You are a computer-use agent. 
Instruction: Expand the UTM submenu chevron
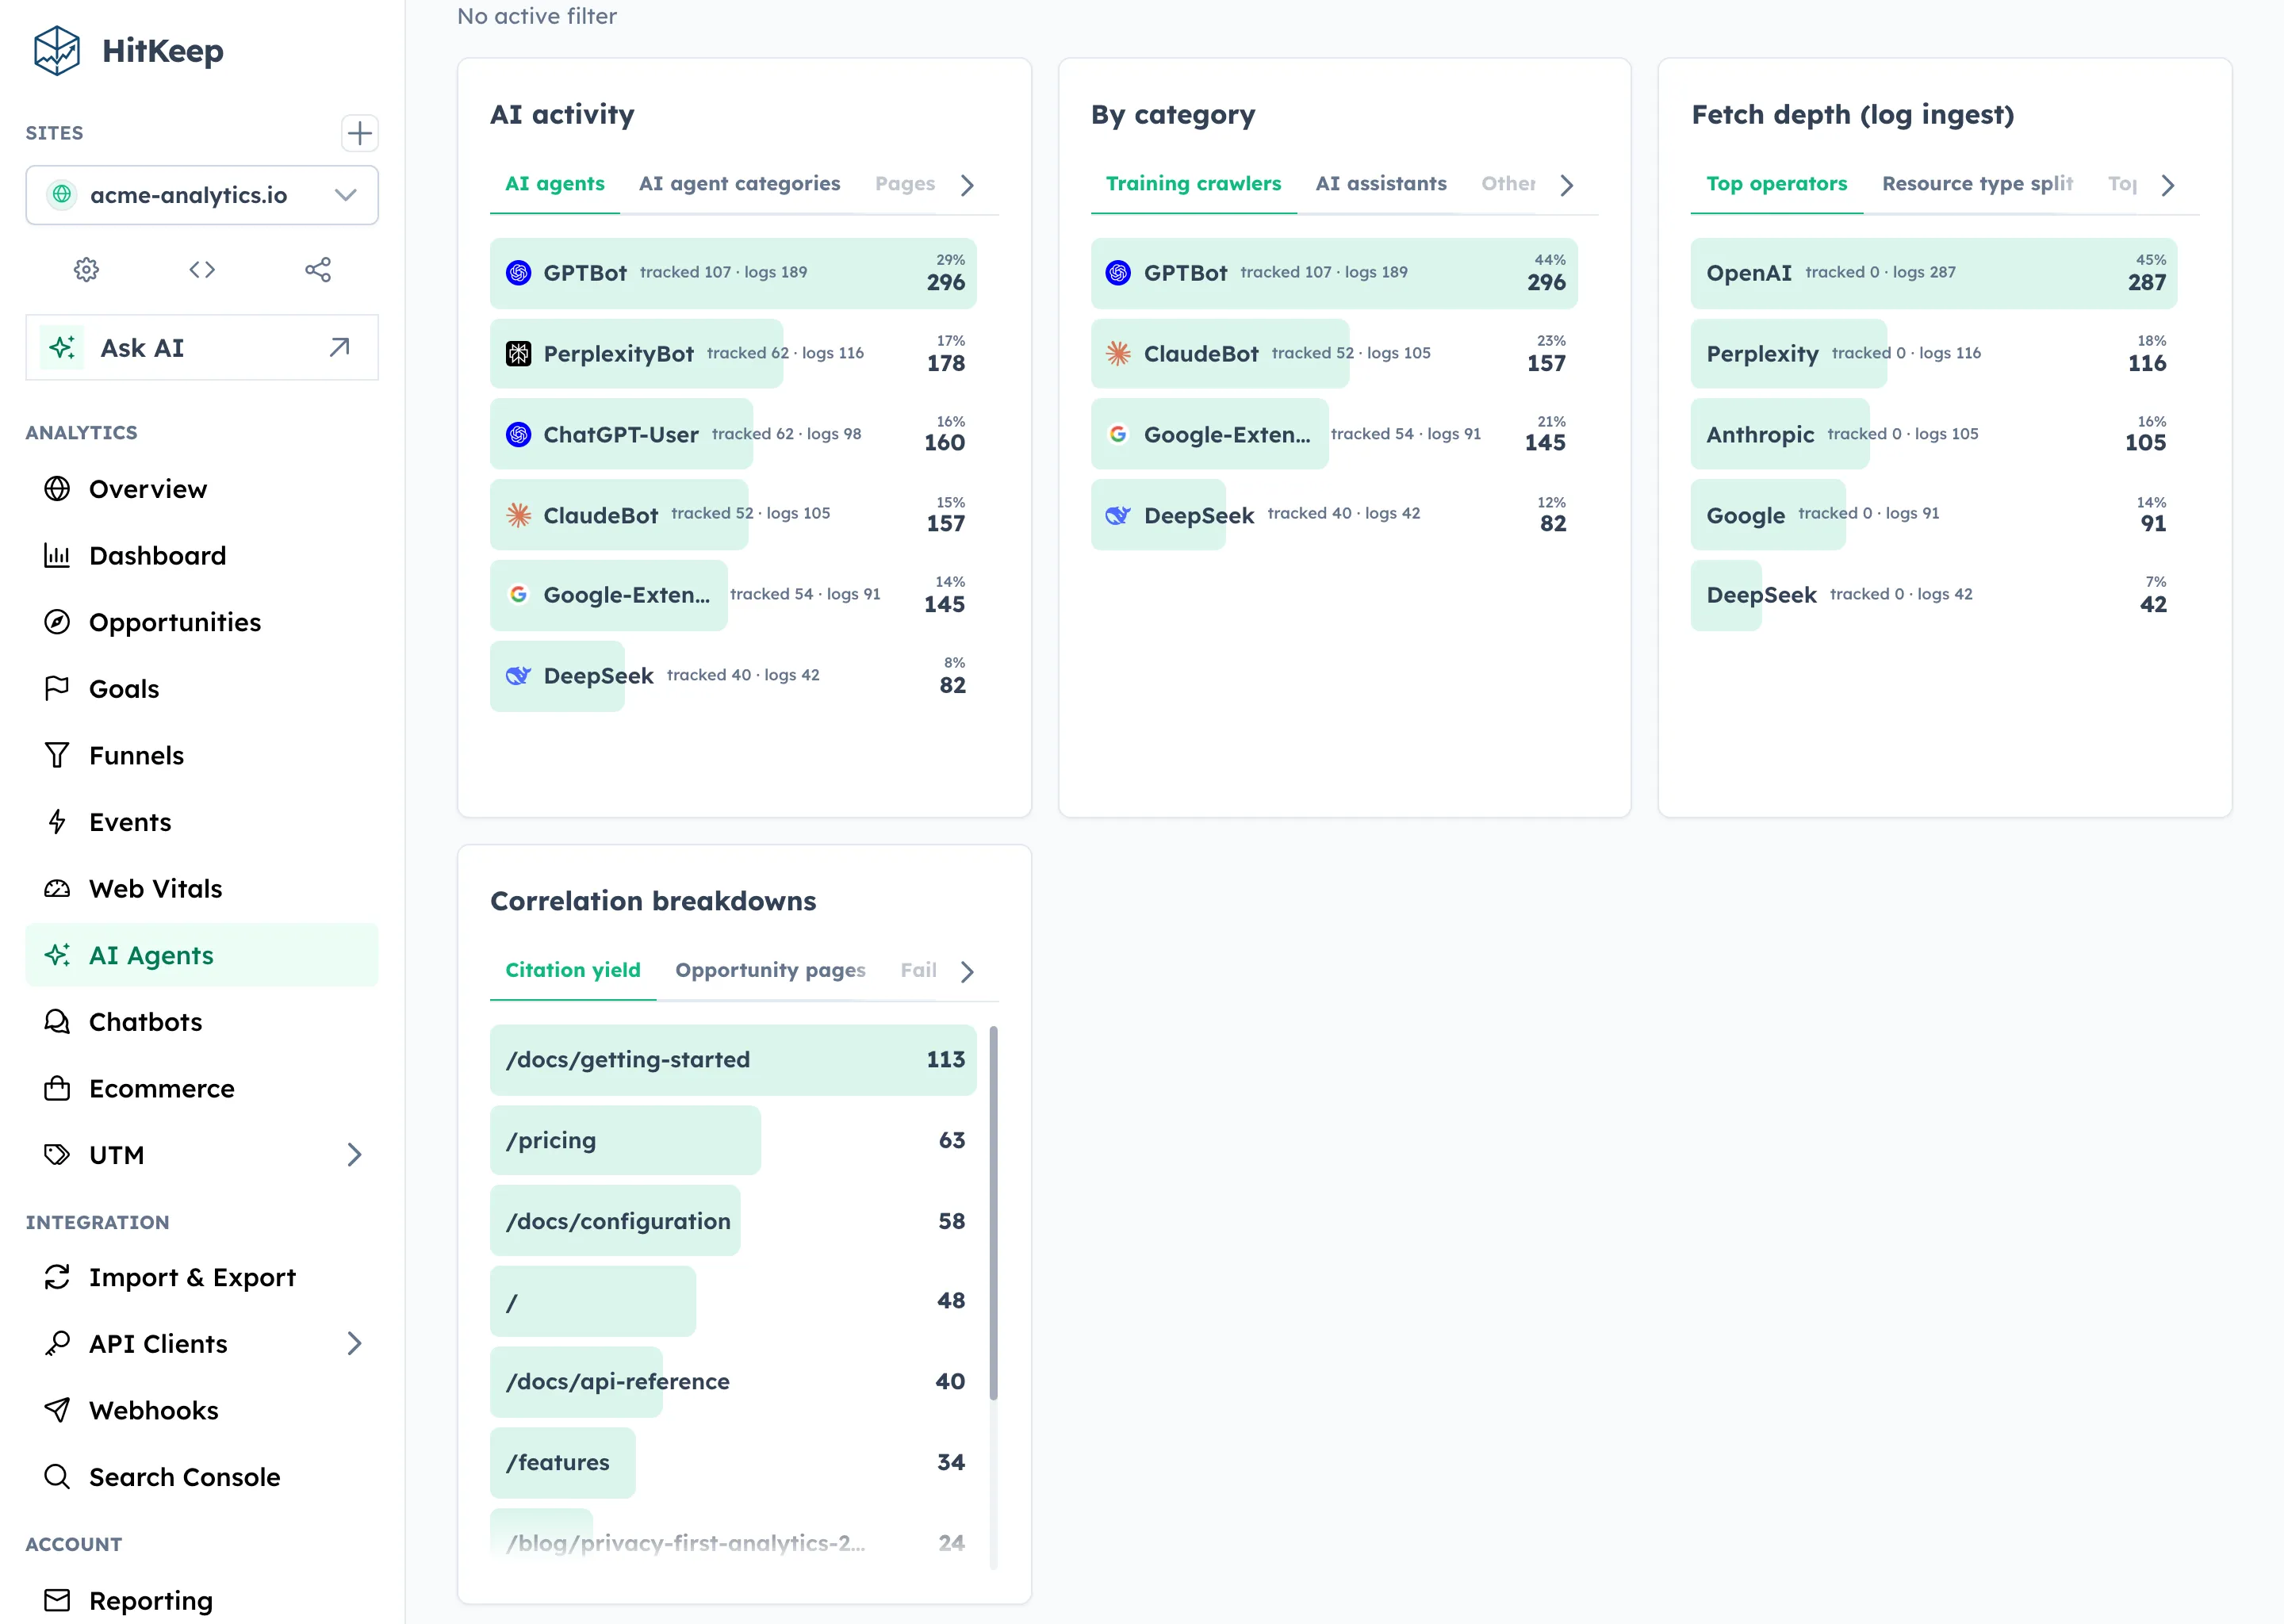click(354, 1155)
